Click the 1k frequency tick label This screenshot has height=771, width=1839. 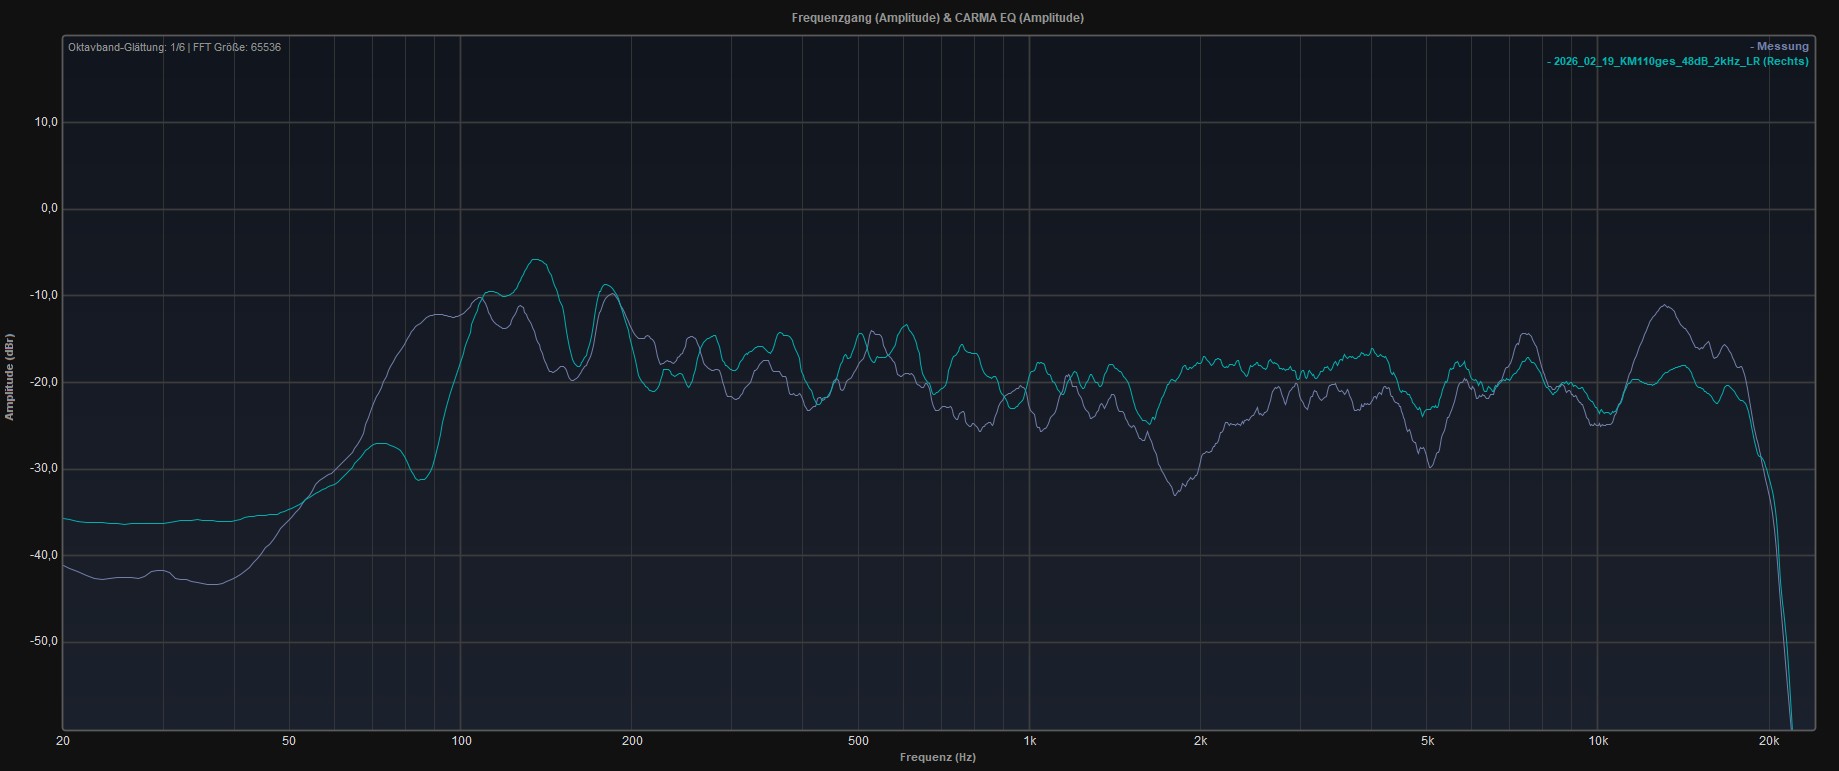coord(1029,741)
